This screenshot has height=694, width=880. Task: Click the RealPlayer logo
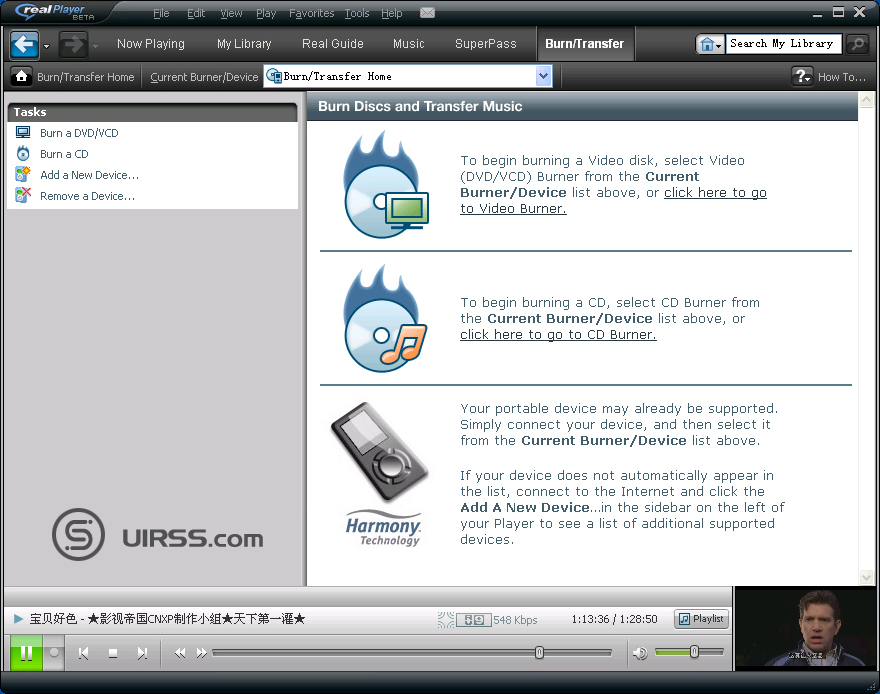[52, 11]
